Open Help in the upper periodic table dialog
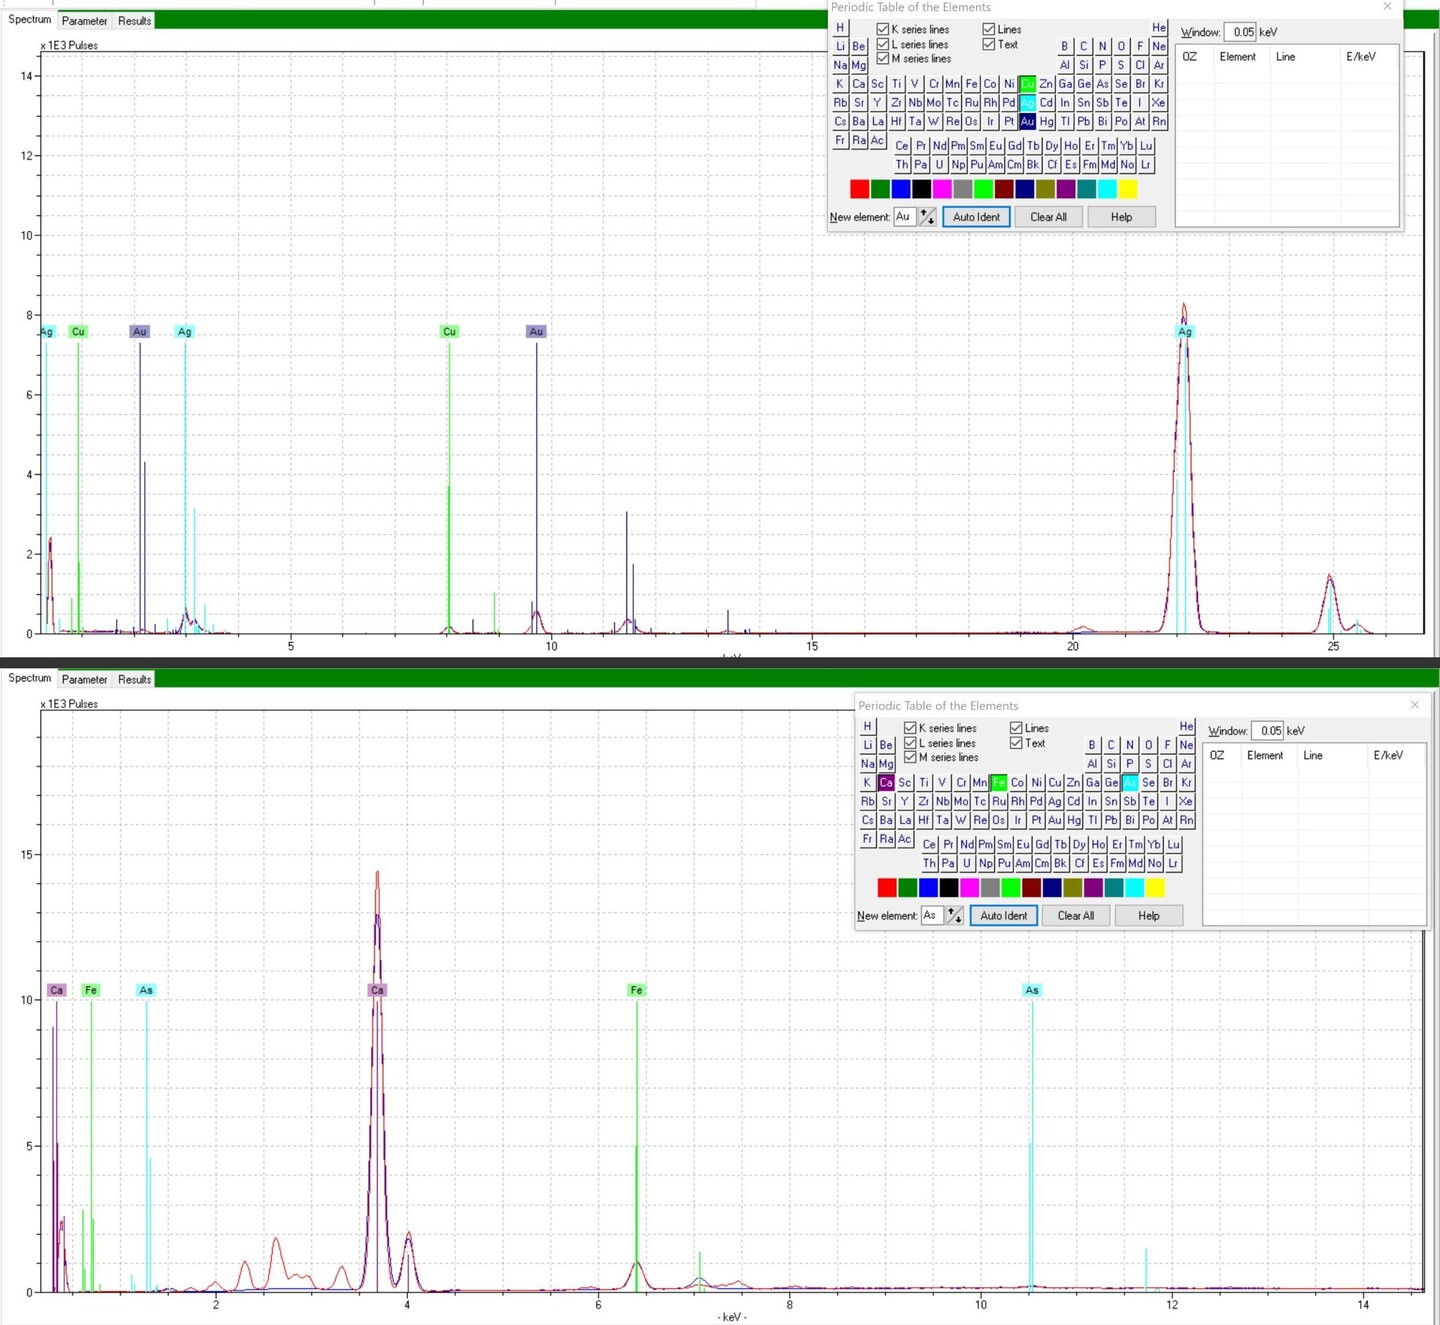 (x=1121, y=217)
